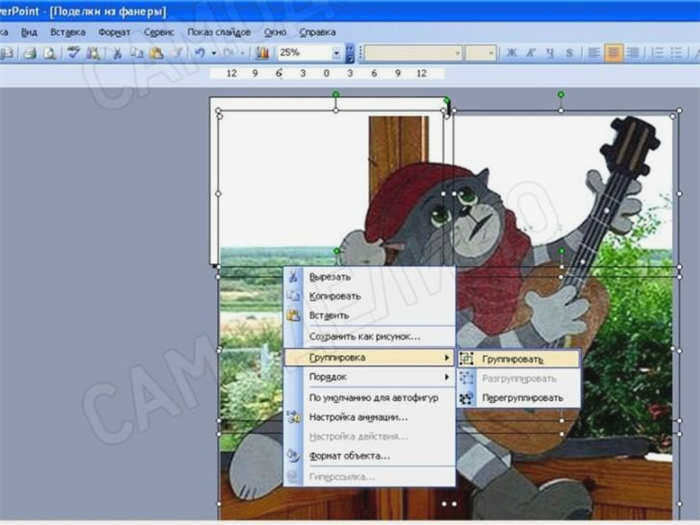
Task: Open the font name dropdown
Action: [x=458, y=53]
